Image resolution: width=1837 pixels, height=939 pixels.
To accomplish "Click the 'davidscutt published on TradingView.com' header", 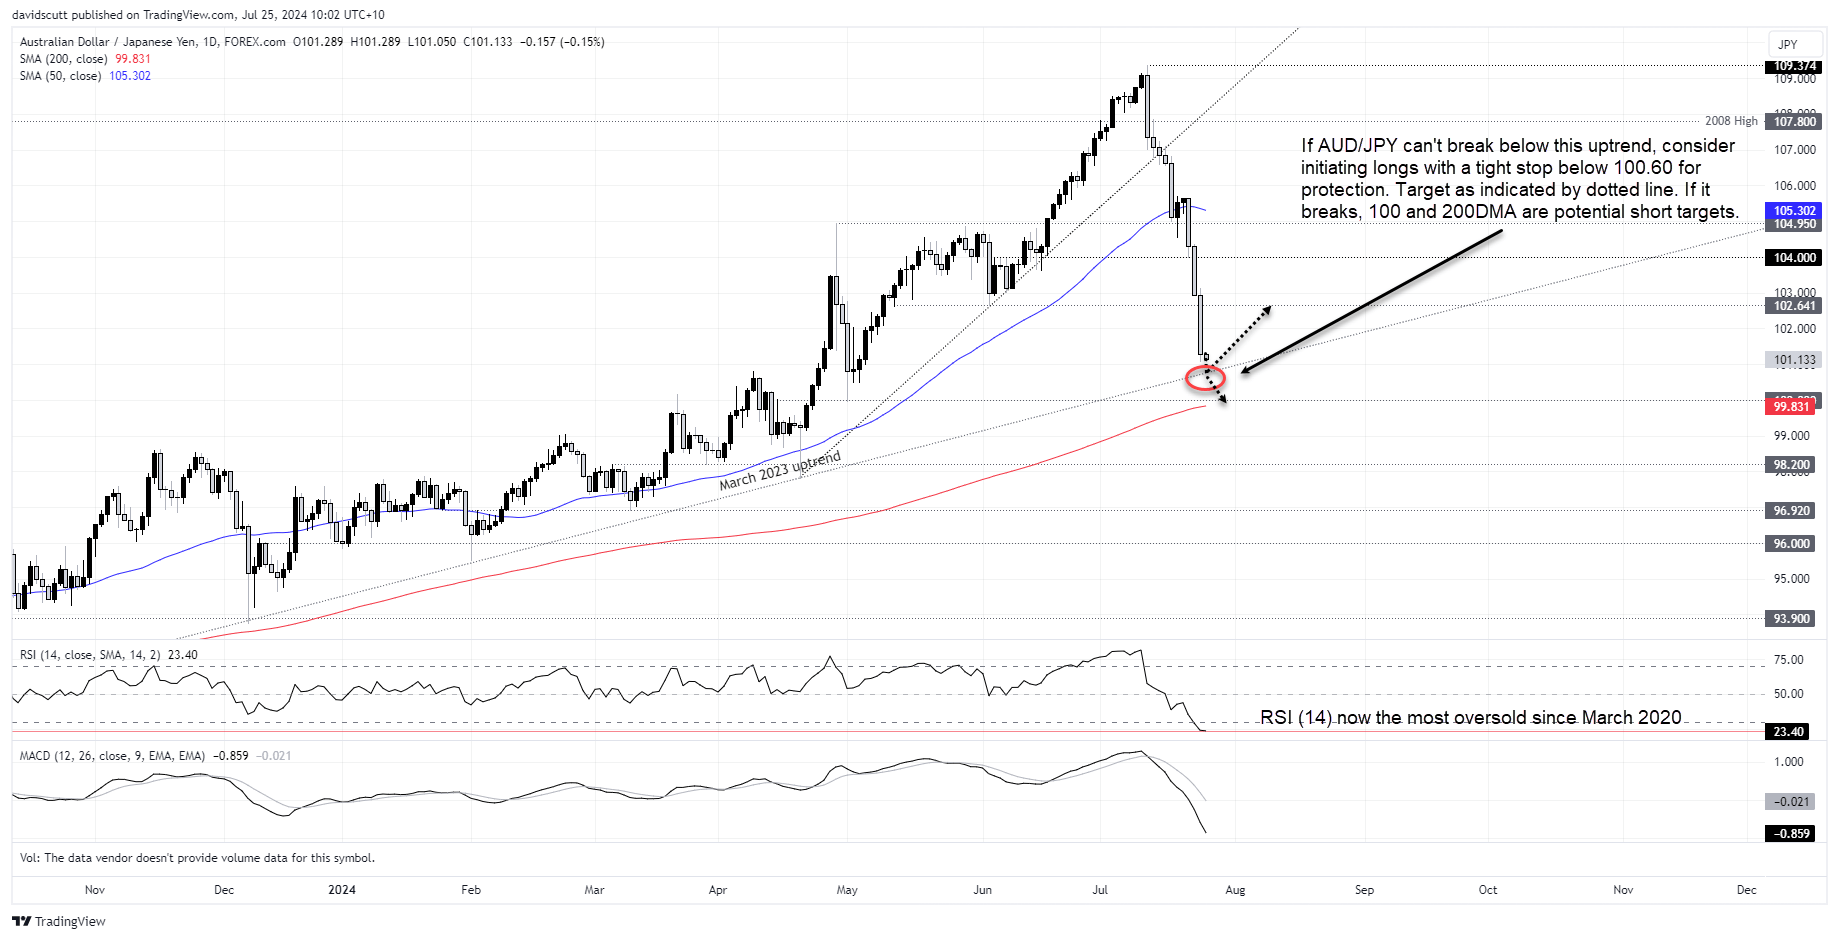I will (x=198, y=15).
